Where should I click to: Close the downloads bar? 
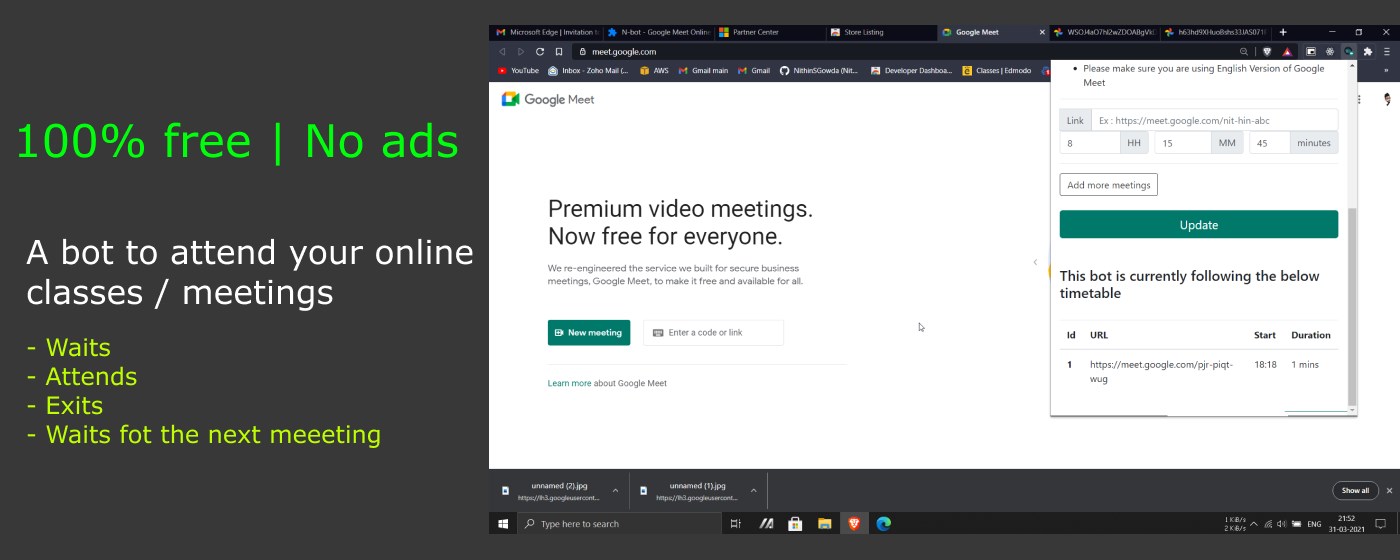pyautogui.click(x=1389, y=491)
